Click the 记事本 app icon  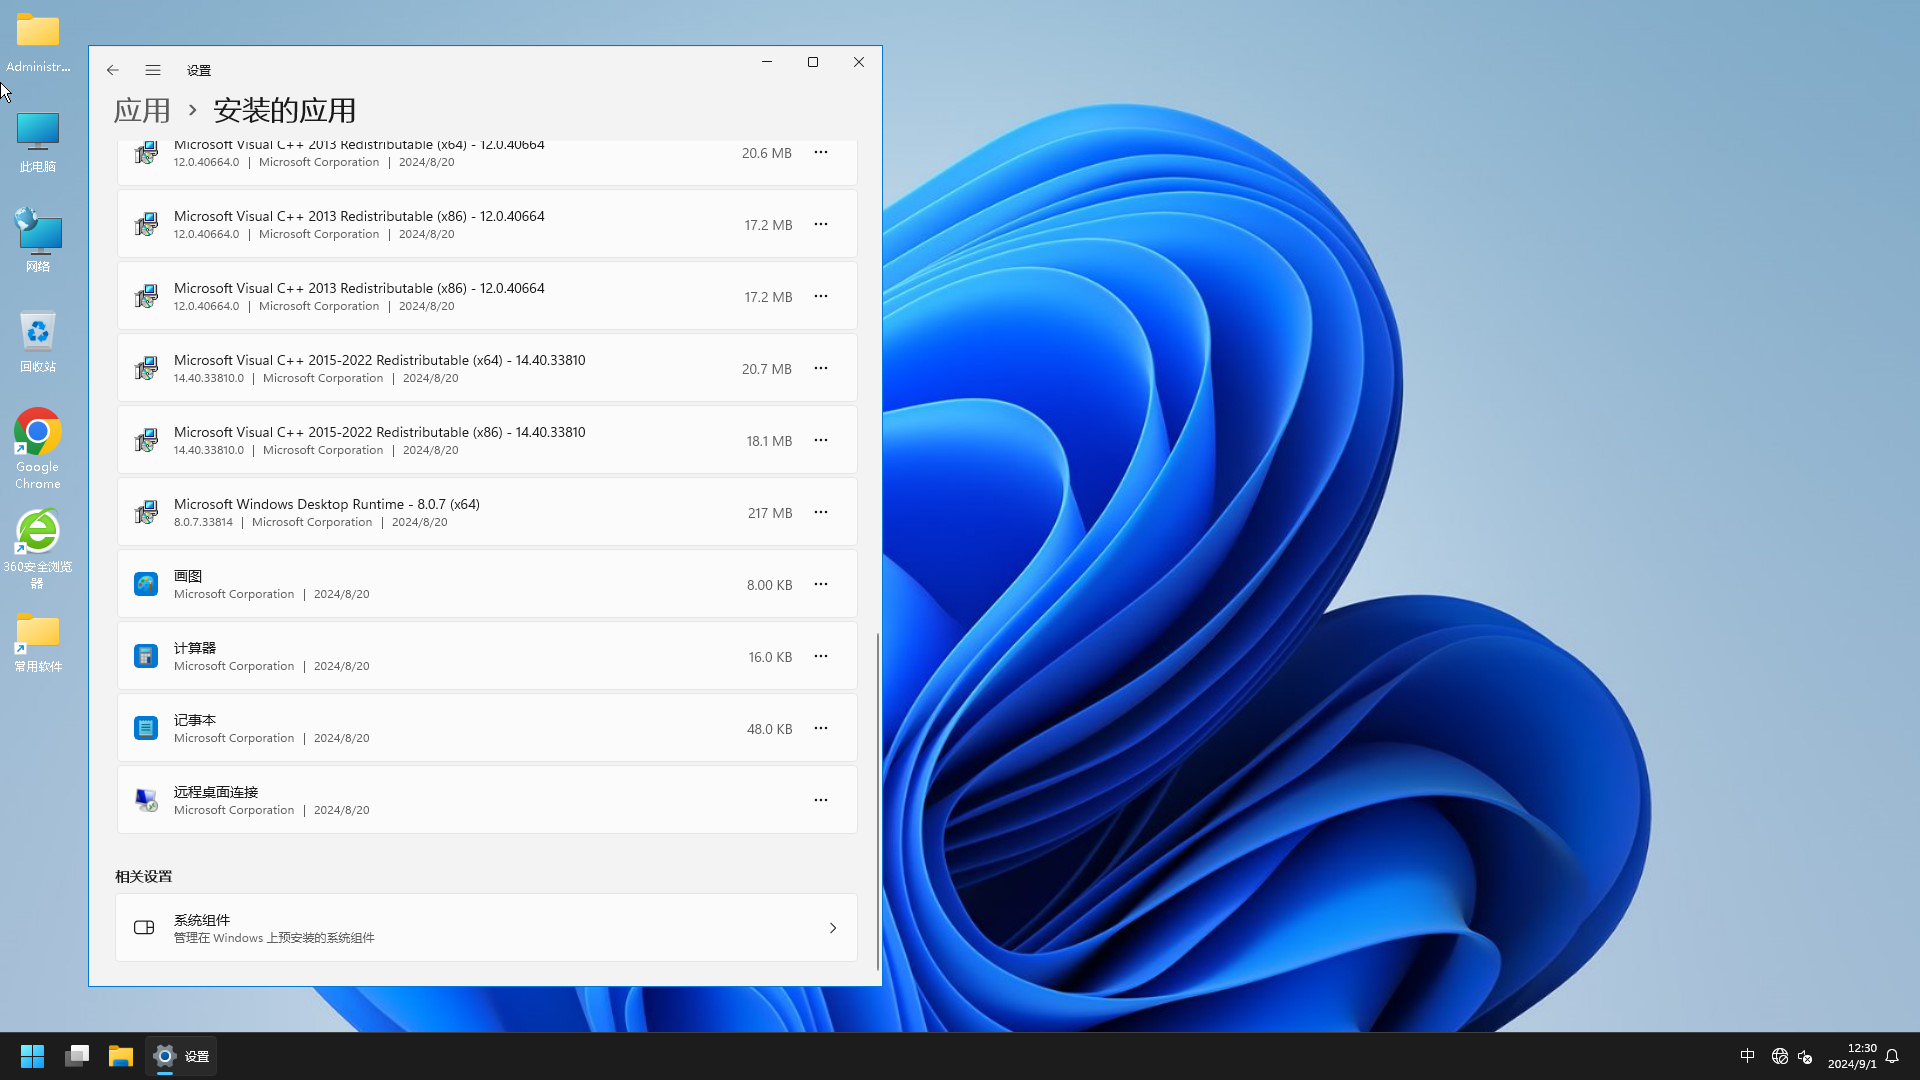pyautogui.click(x=145, y=728)
